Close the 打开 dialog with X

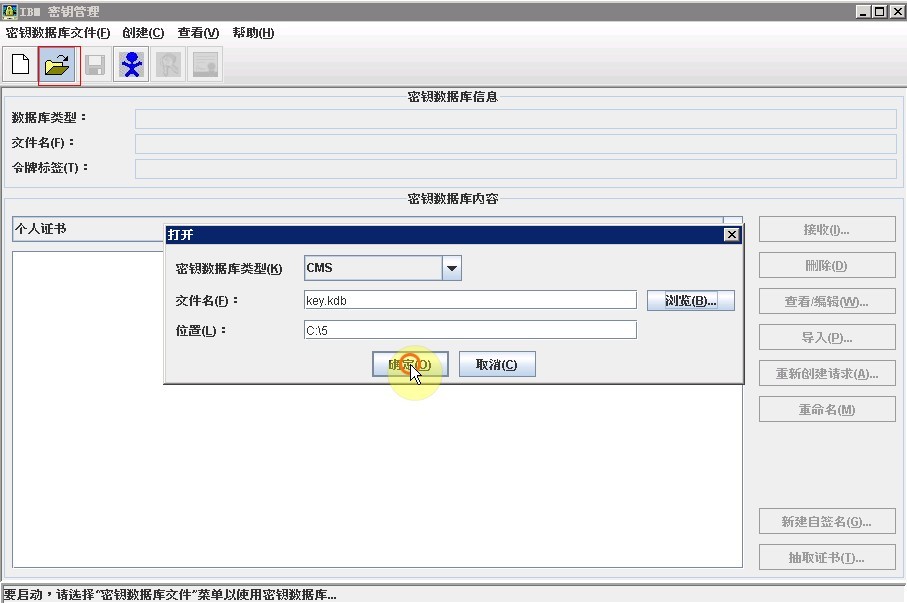(731, 234)
